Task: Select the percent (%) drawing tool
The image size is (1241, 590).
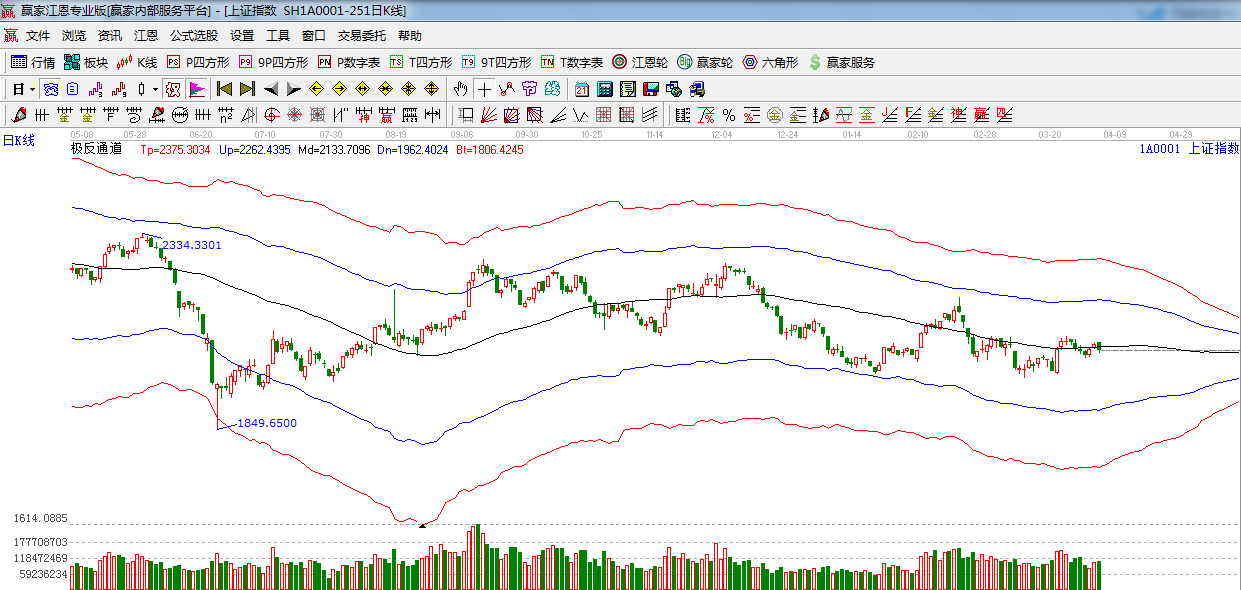Action: tap(729, 115)
